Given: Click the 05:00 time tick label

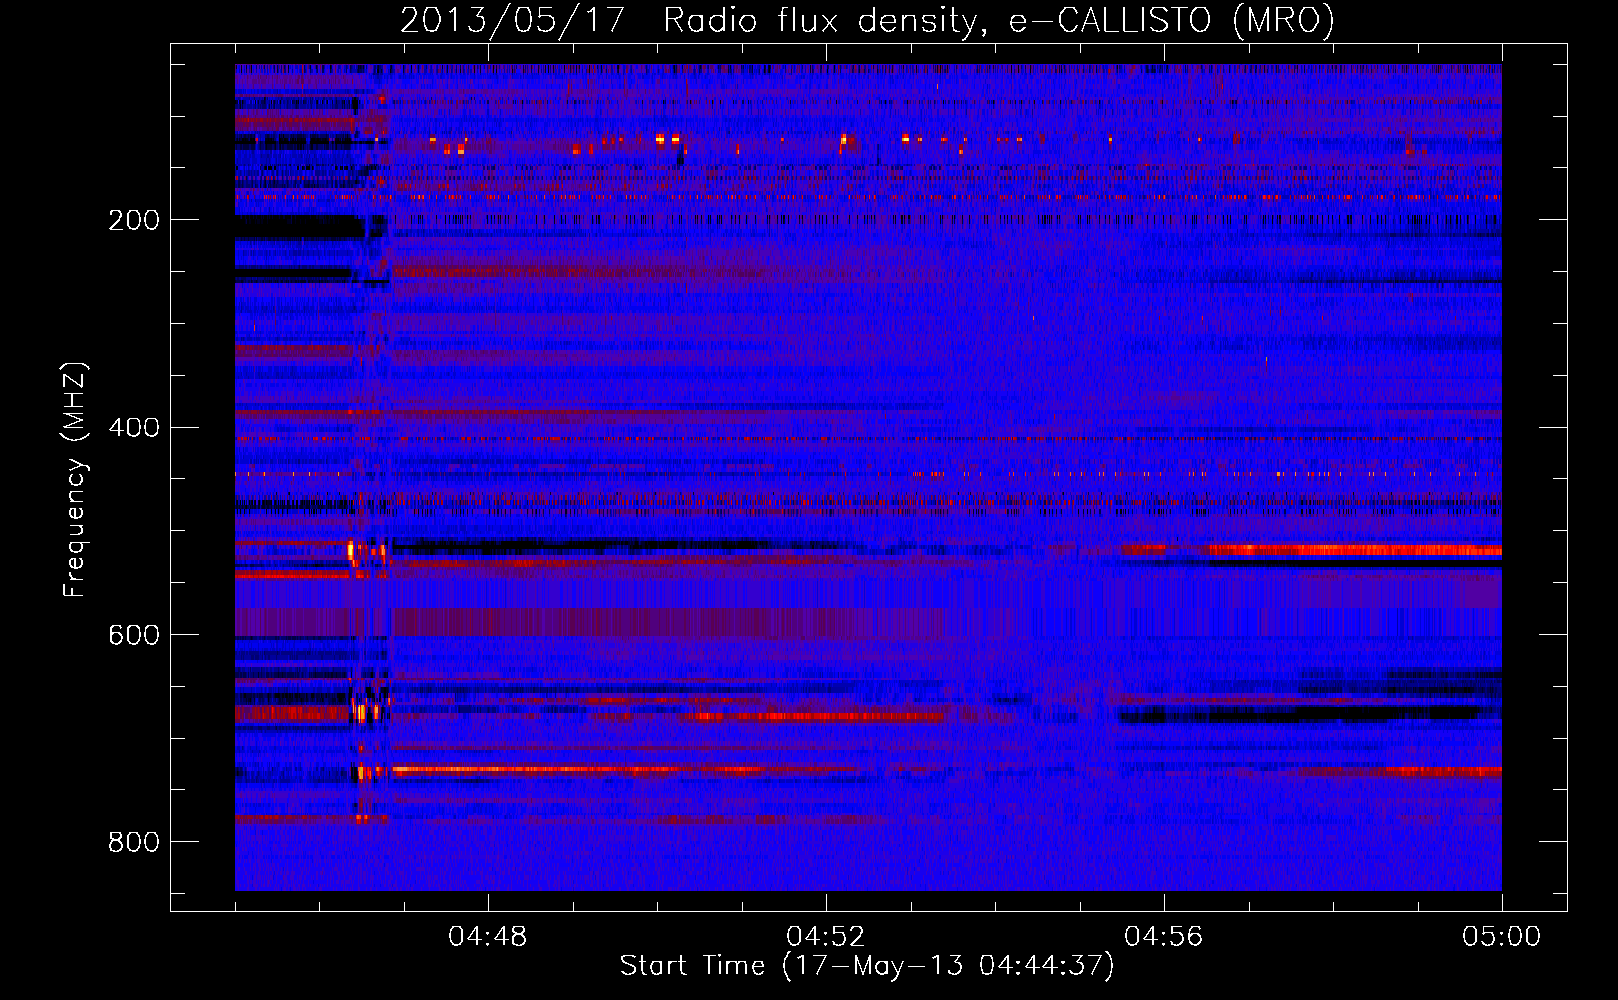Looking at the screenshot, I should point(1502,937).
